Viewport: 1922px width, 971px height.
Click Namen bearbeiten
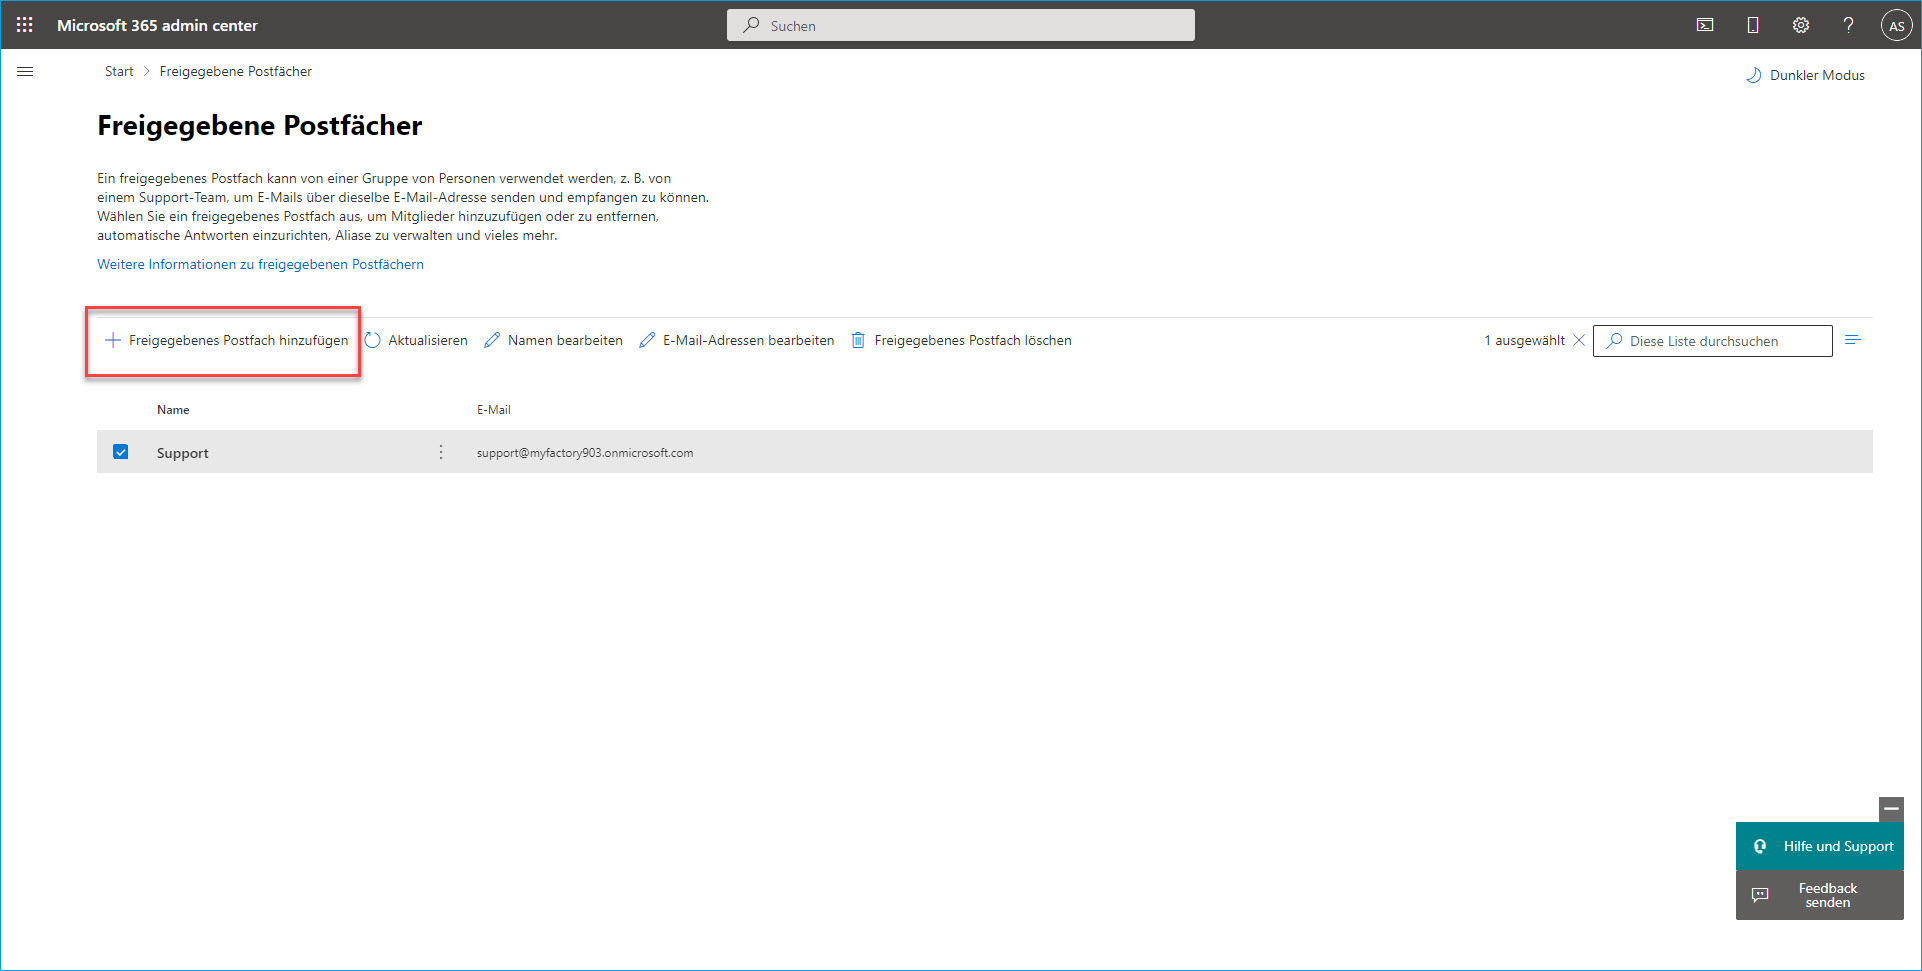(x=553, y=340)
